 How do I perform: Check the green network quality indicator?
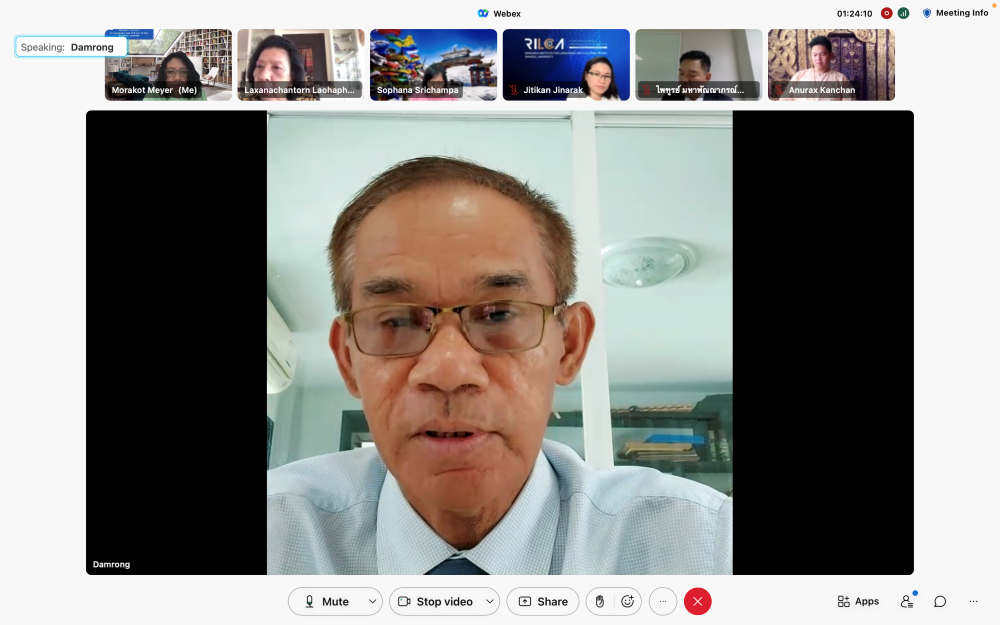[x=903, y=13]
